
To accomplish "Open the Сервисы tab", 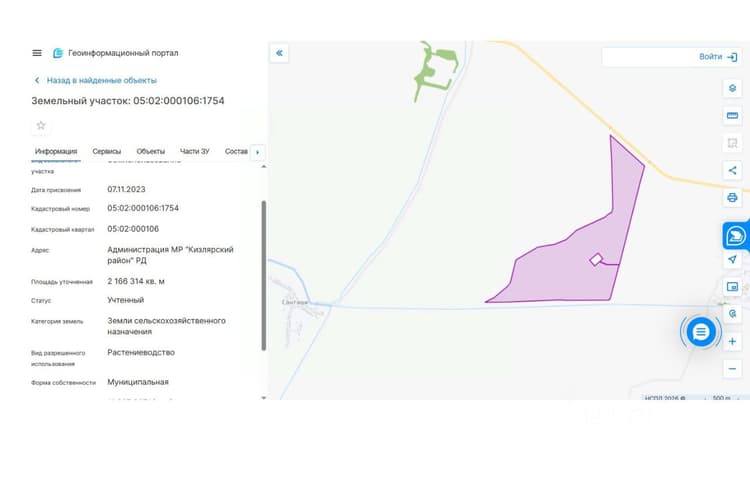I will click(107, 151).
